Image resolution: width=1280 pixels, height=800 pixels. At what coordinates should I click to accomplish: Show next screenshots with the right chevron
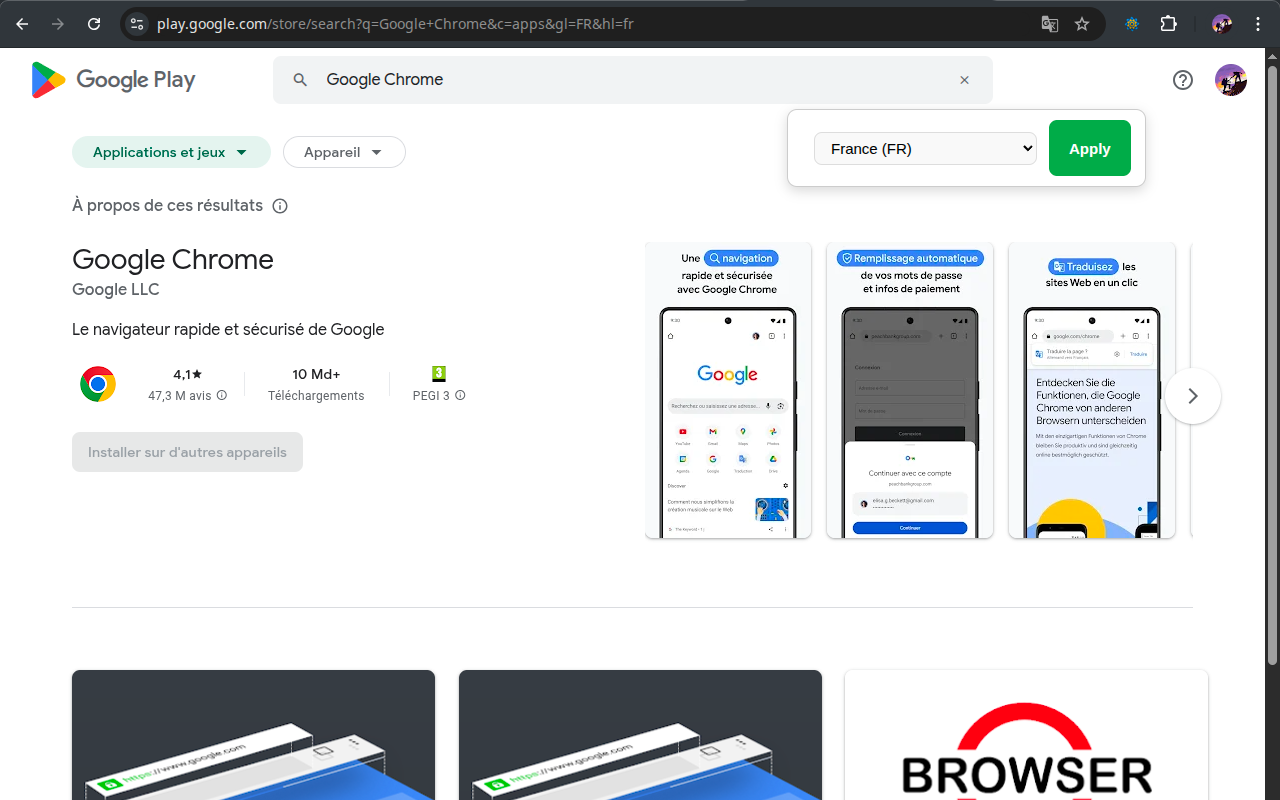(1192, 396)
